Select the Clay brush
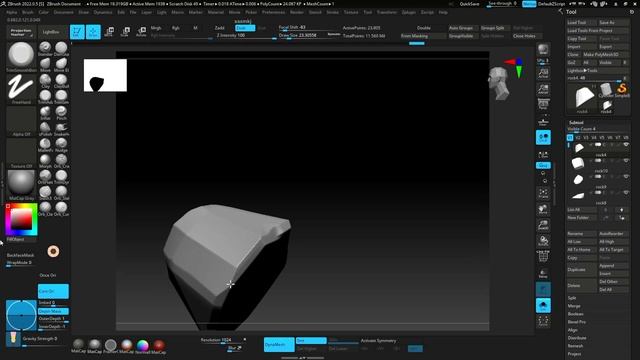Image resolution: width=640 pixels, height=360 pixels. tap(45, 80)
